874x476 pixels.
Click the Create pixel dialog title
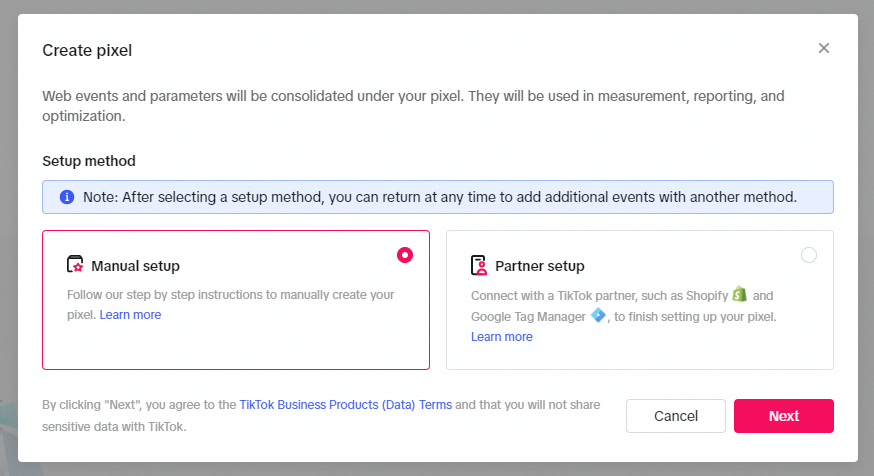click(x=88, y=50)
